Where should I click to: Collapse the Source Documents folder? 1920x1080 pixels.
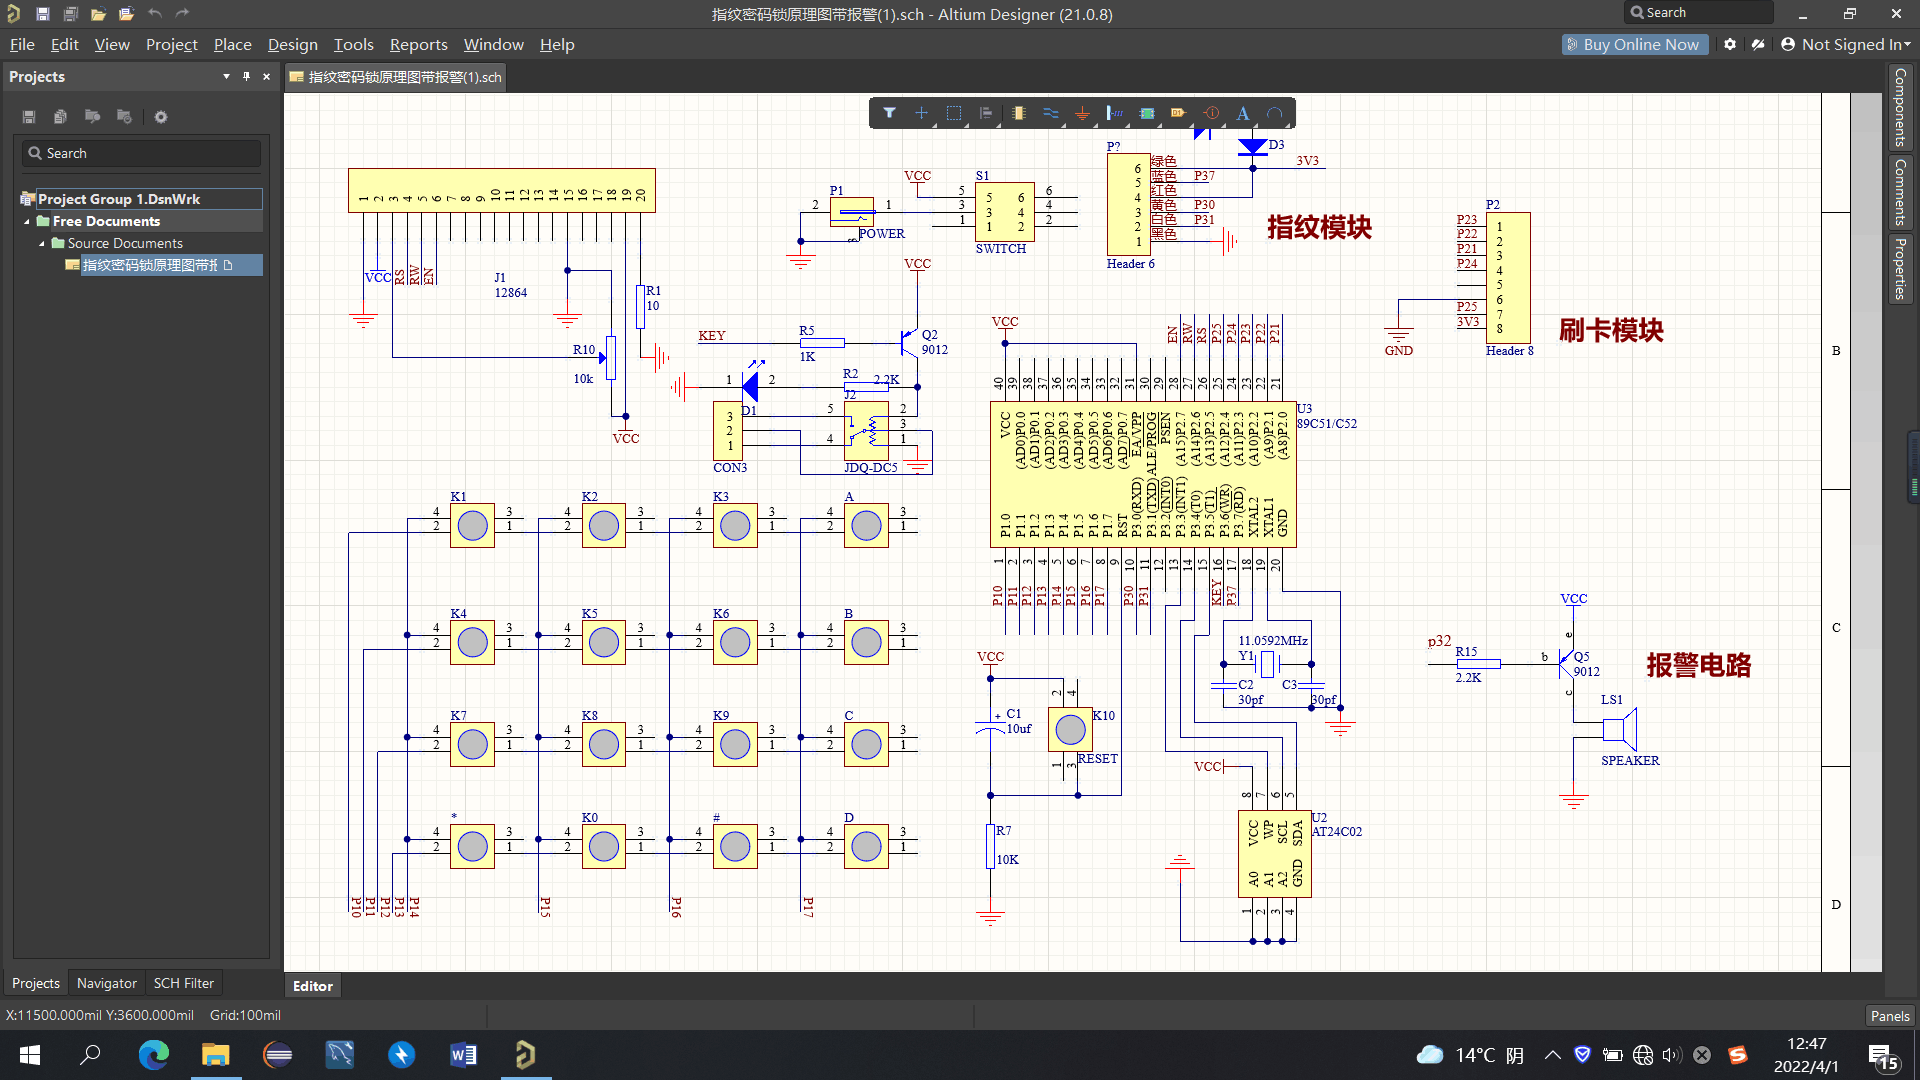point(42,244)
